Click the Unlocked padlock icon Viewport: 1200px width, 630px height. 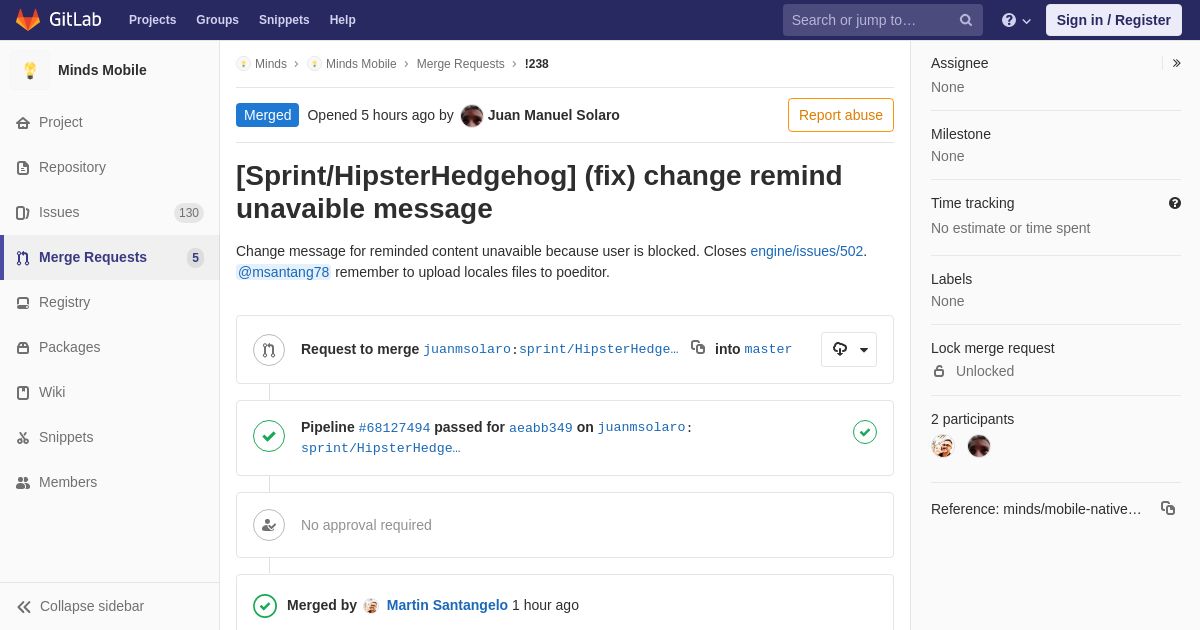pyautogui.click(x=939, y=371)
